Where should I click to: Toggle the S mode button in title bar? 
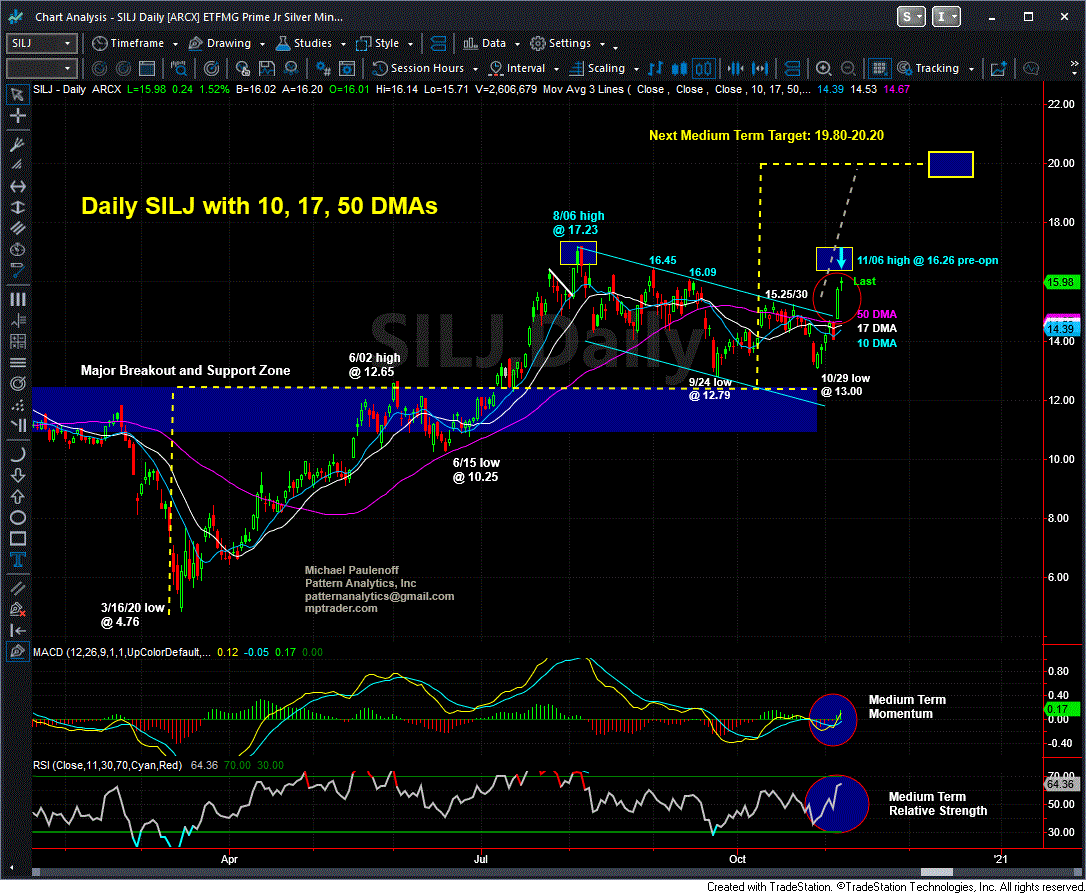(911, 17)
